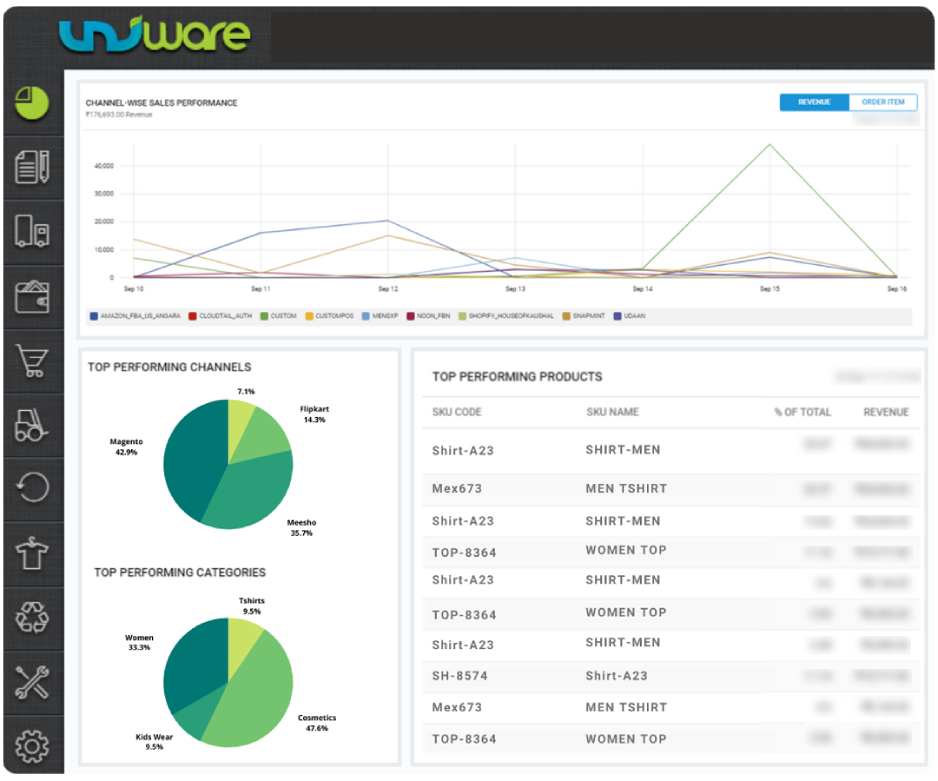
Task: Click the 'CHANNEL-WISE SALES PERFORMANCE' title
Action: 162,103
